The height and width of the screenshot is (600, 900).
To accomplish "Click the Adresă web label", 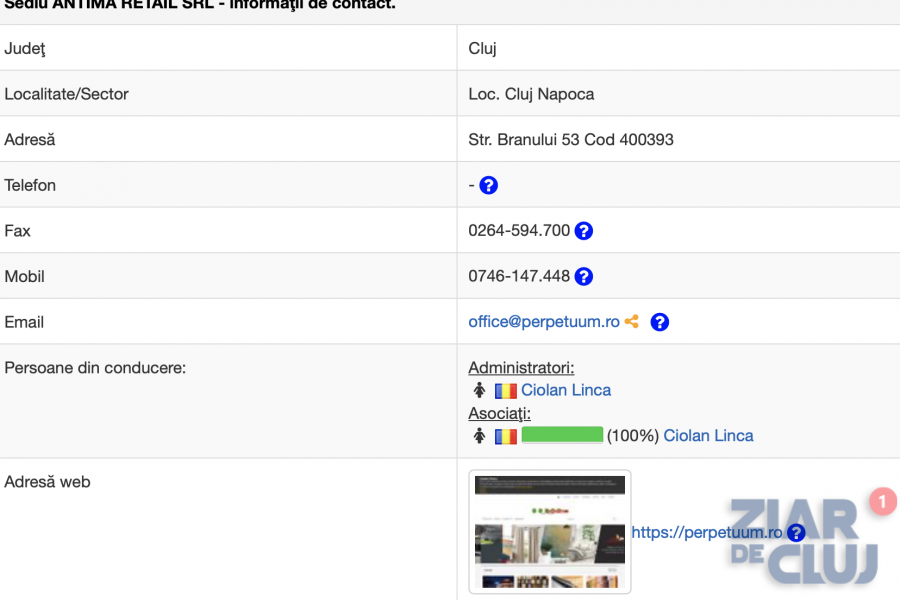I will pyautogui.click(x=47, y=482).
